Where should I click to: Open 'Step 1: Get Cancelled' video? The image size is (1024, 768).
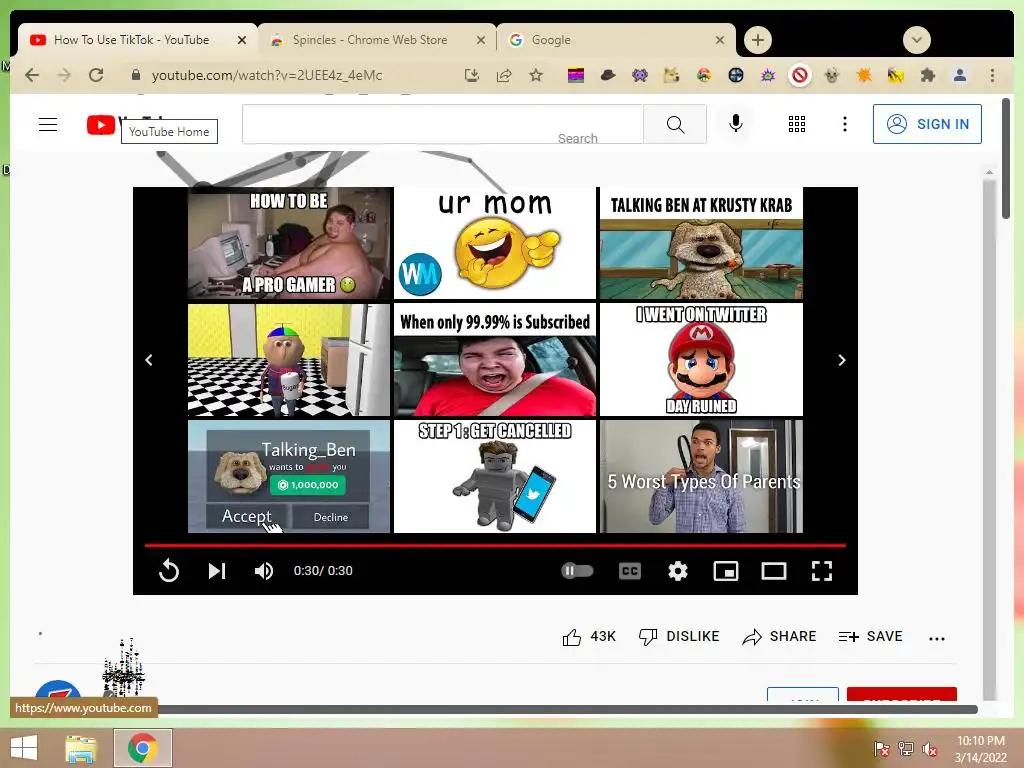click(x=495, y=476)
